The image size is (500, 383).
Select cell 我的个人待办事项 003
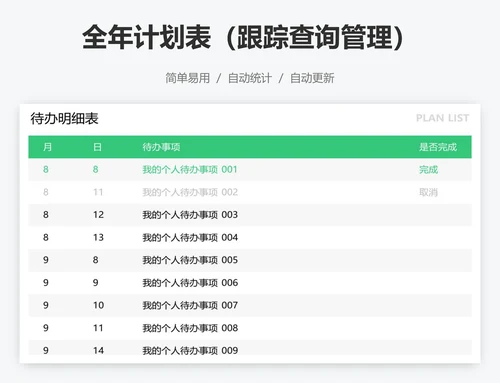(190, 215)
